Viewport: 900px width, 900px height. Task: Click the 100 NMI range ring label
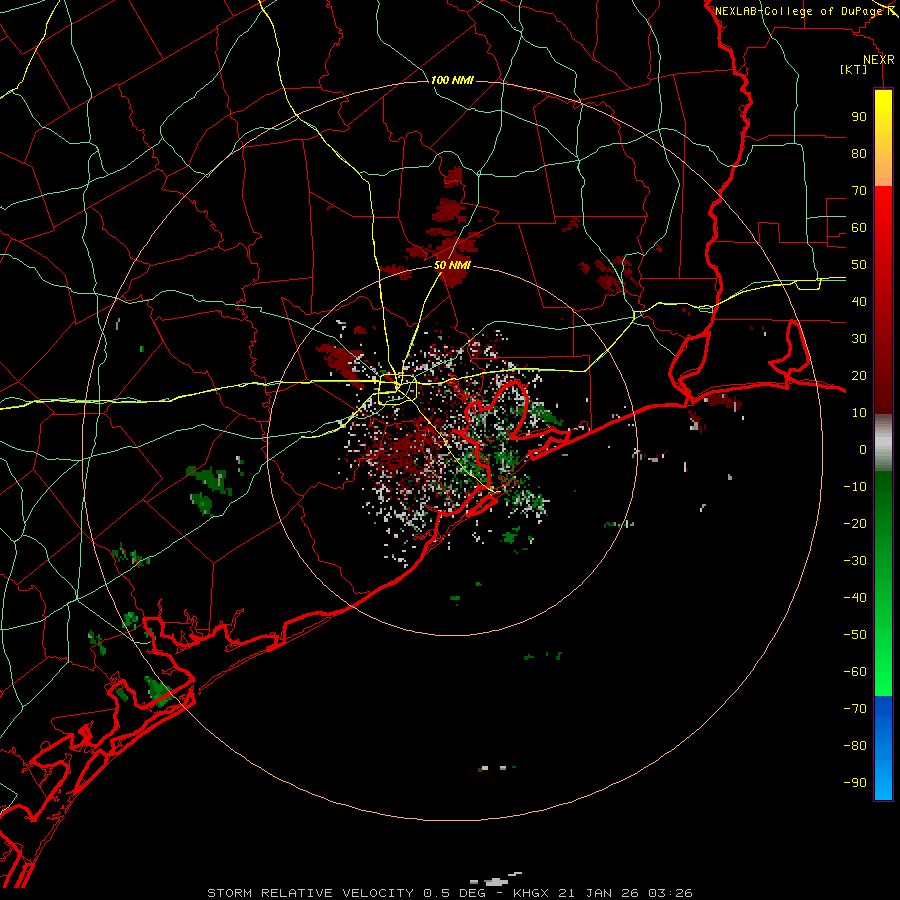pos(452,80)
